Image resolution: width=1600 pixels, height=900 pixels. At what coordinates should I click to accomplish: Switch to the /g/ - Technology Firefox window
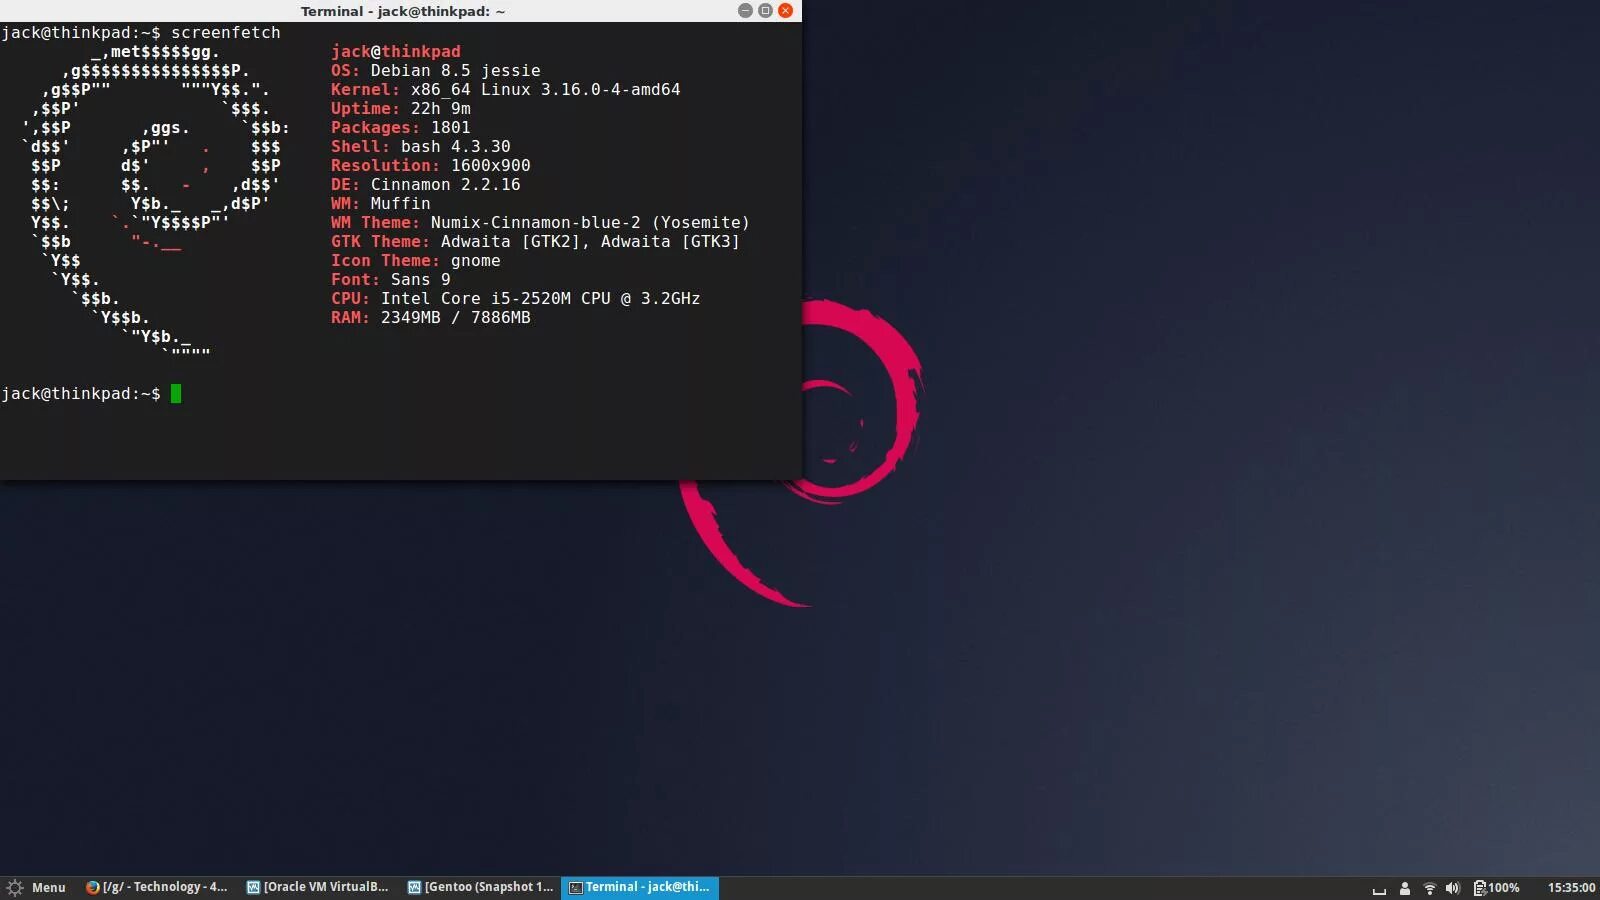157,887
